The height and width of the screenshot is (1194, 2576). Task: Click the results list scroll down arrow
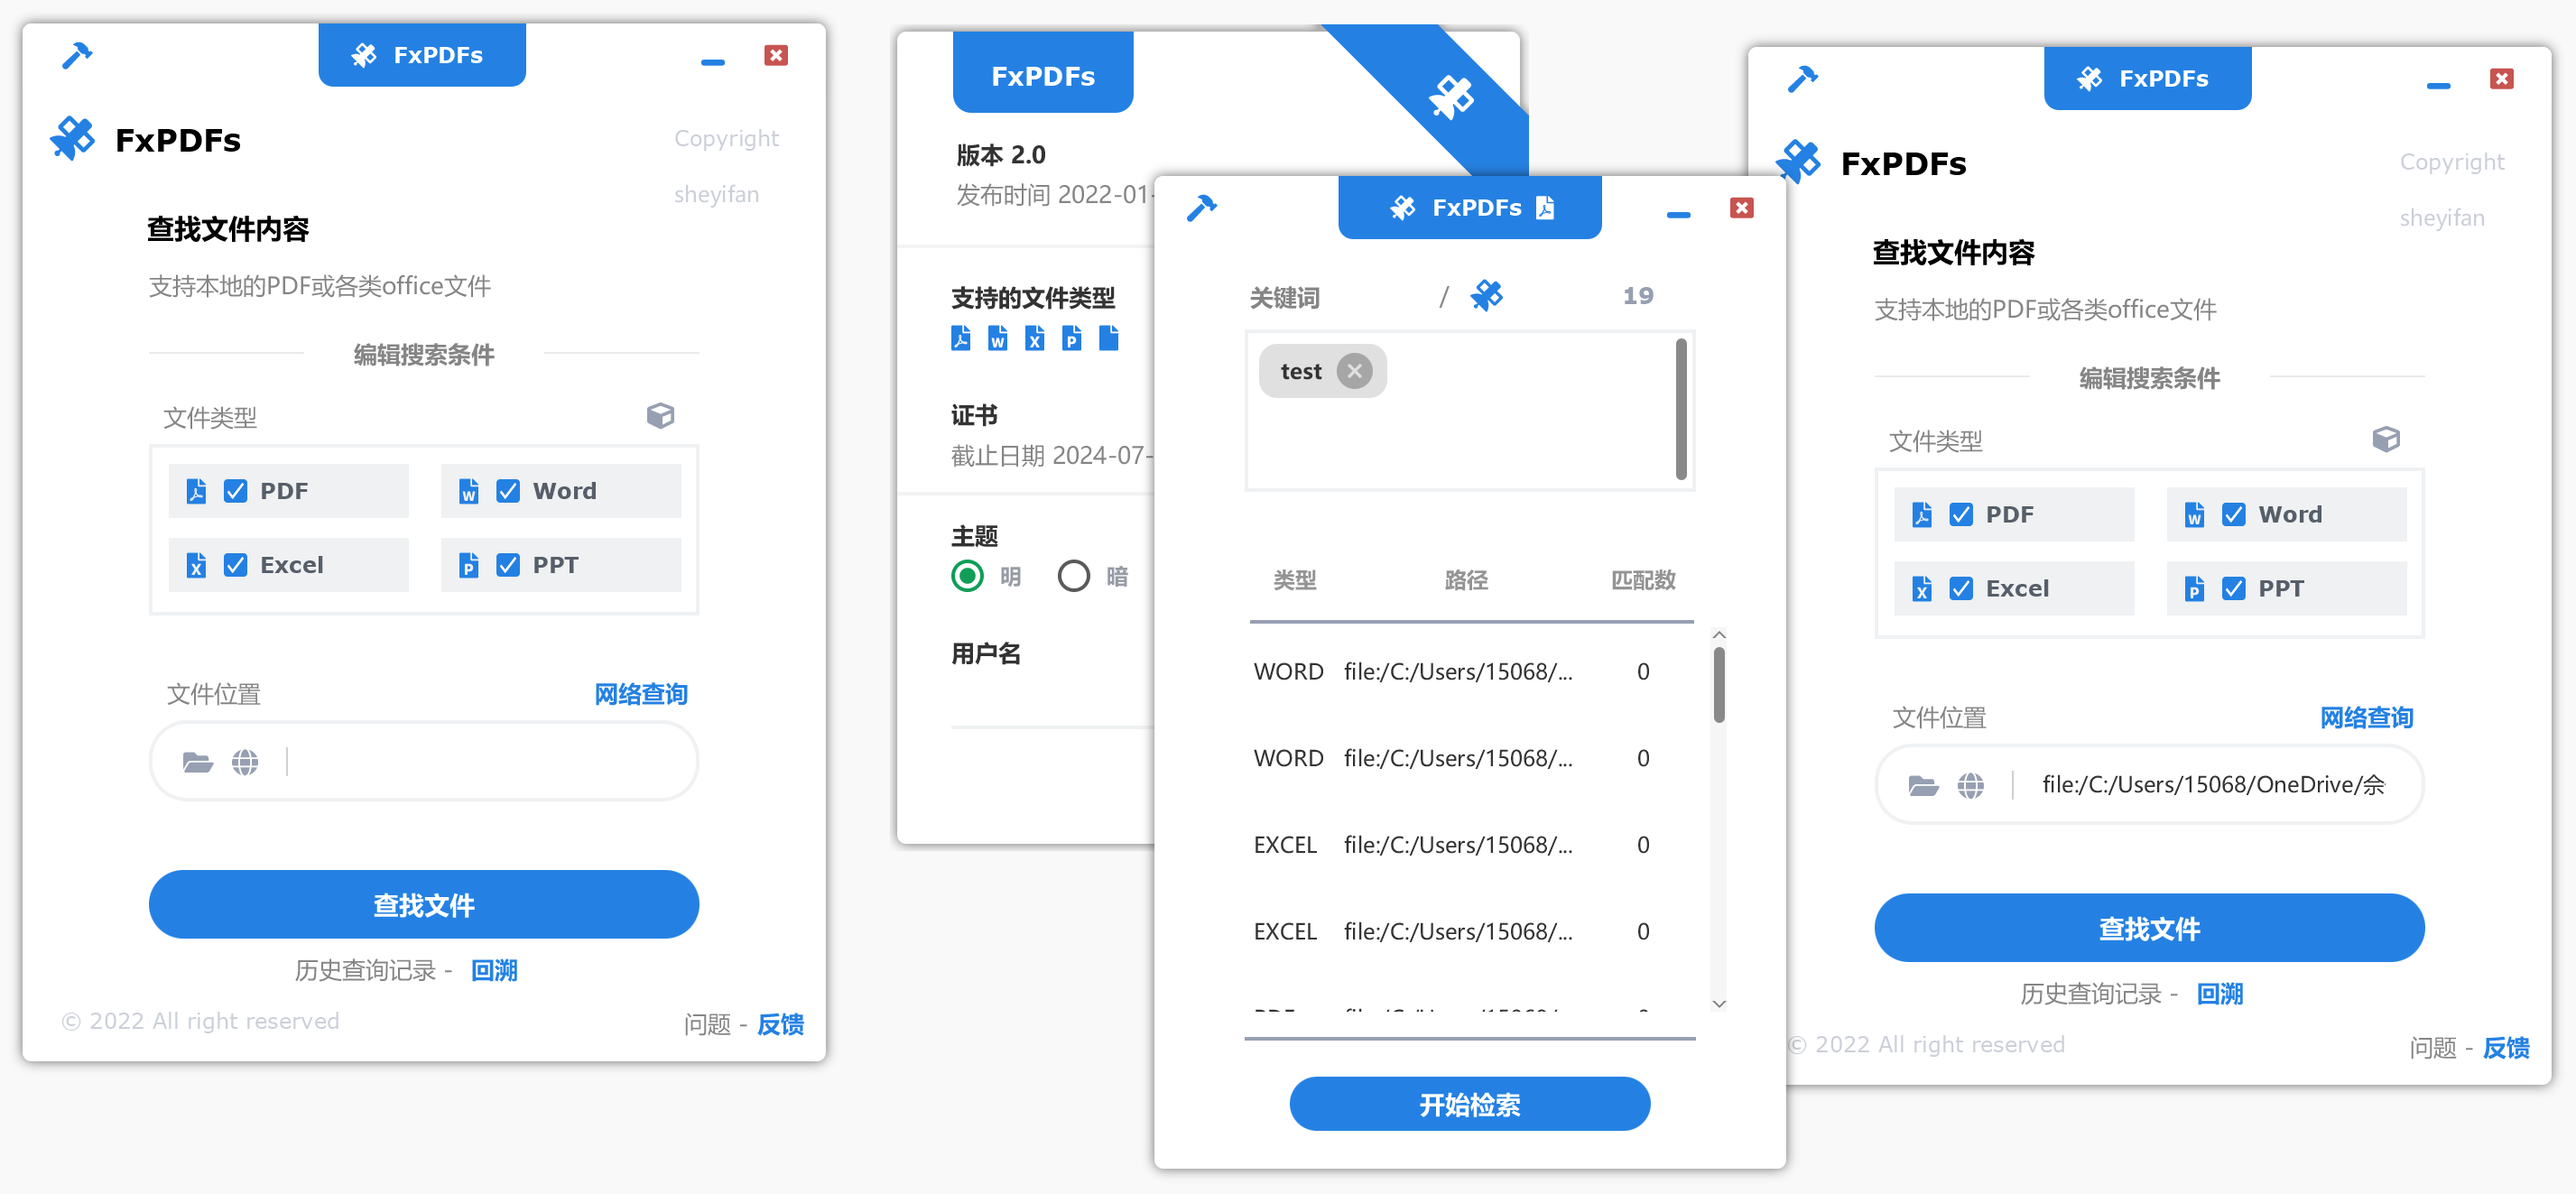pos(1718,1003)
